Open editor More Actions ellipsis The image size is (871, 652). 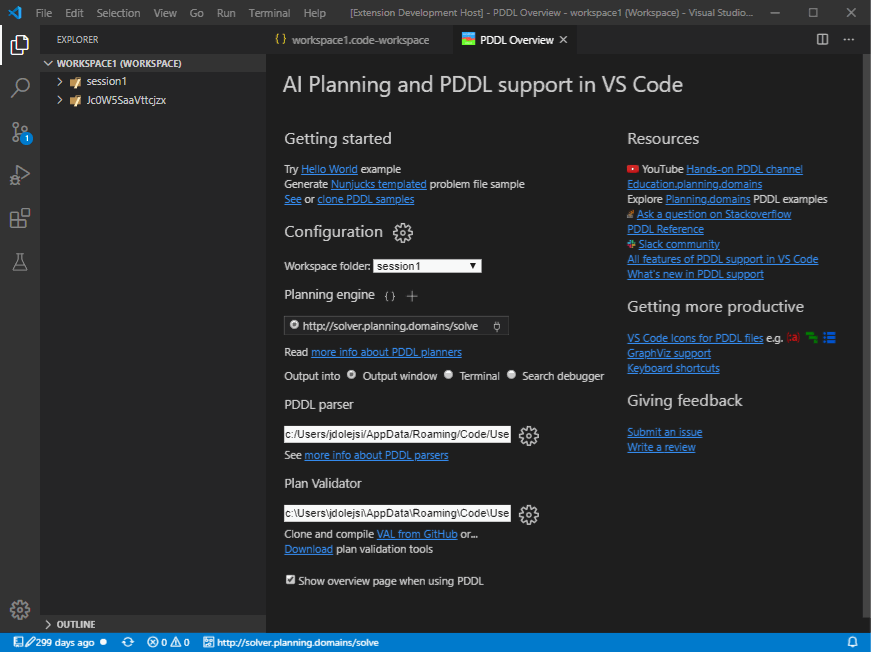[849, 39]
